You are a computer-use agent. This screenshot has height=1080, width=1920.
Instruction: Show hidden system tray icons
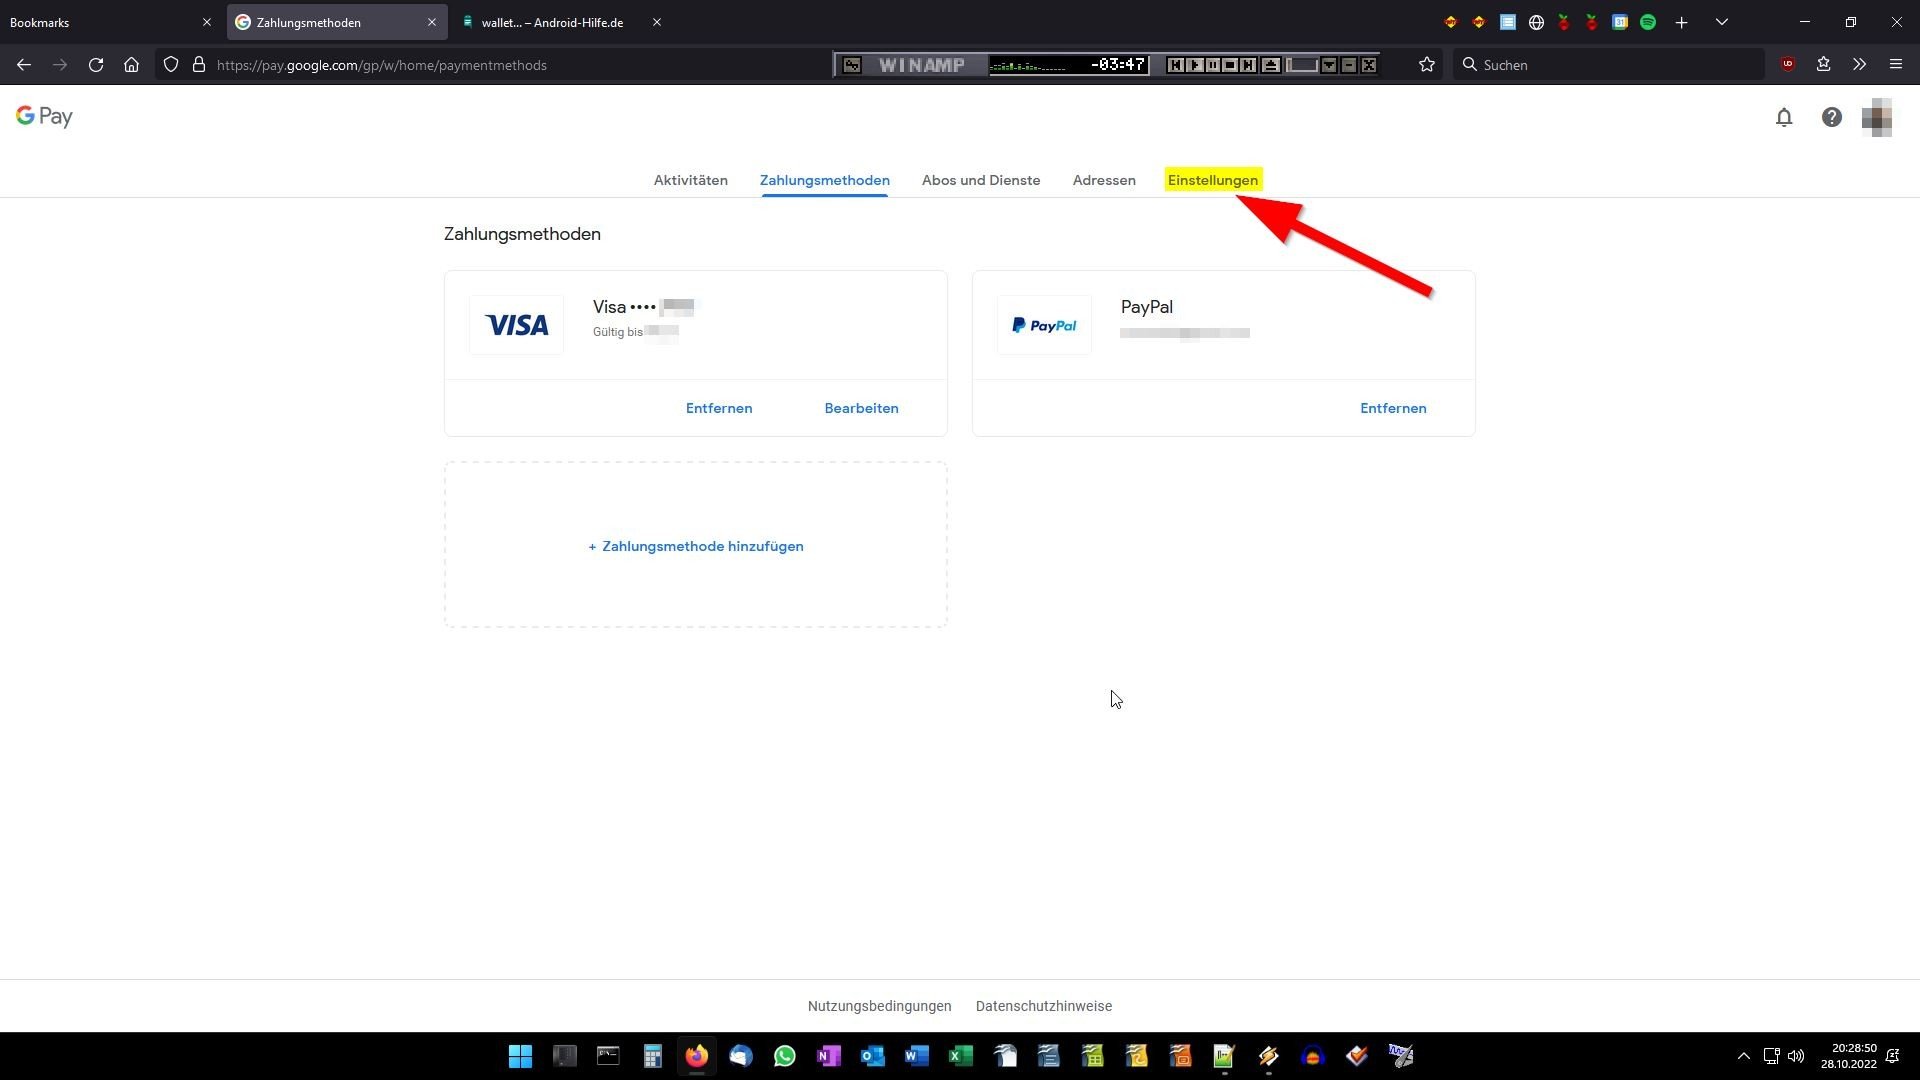click(1743, 1056)
